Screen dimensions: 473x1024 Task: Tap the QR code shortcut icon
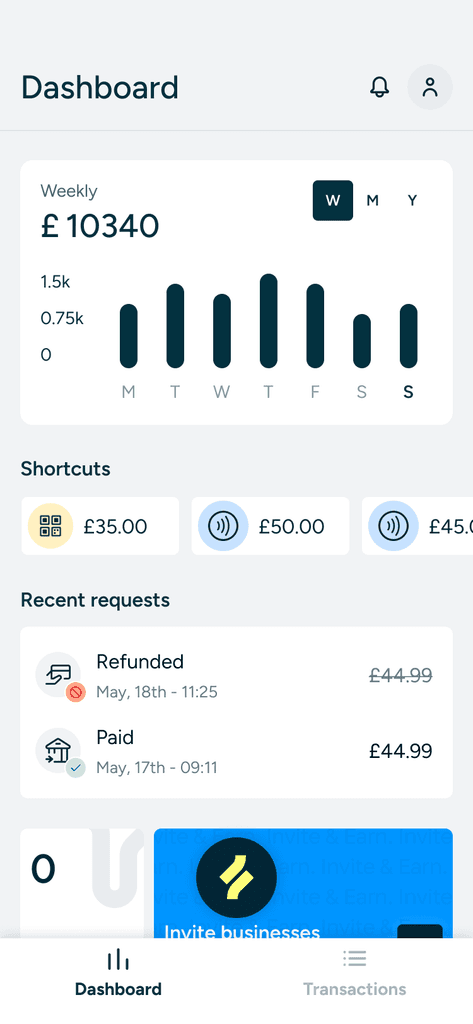click(x=50, y=526)
